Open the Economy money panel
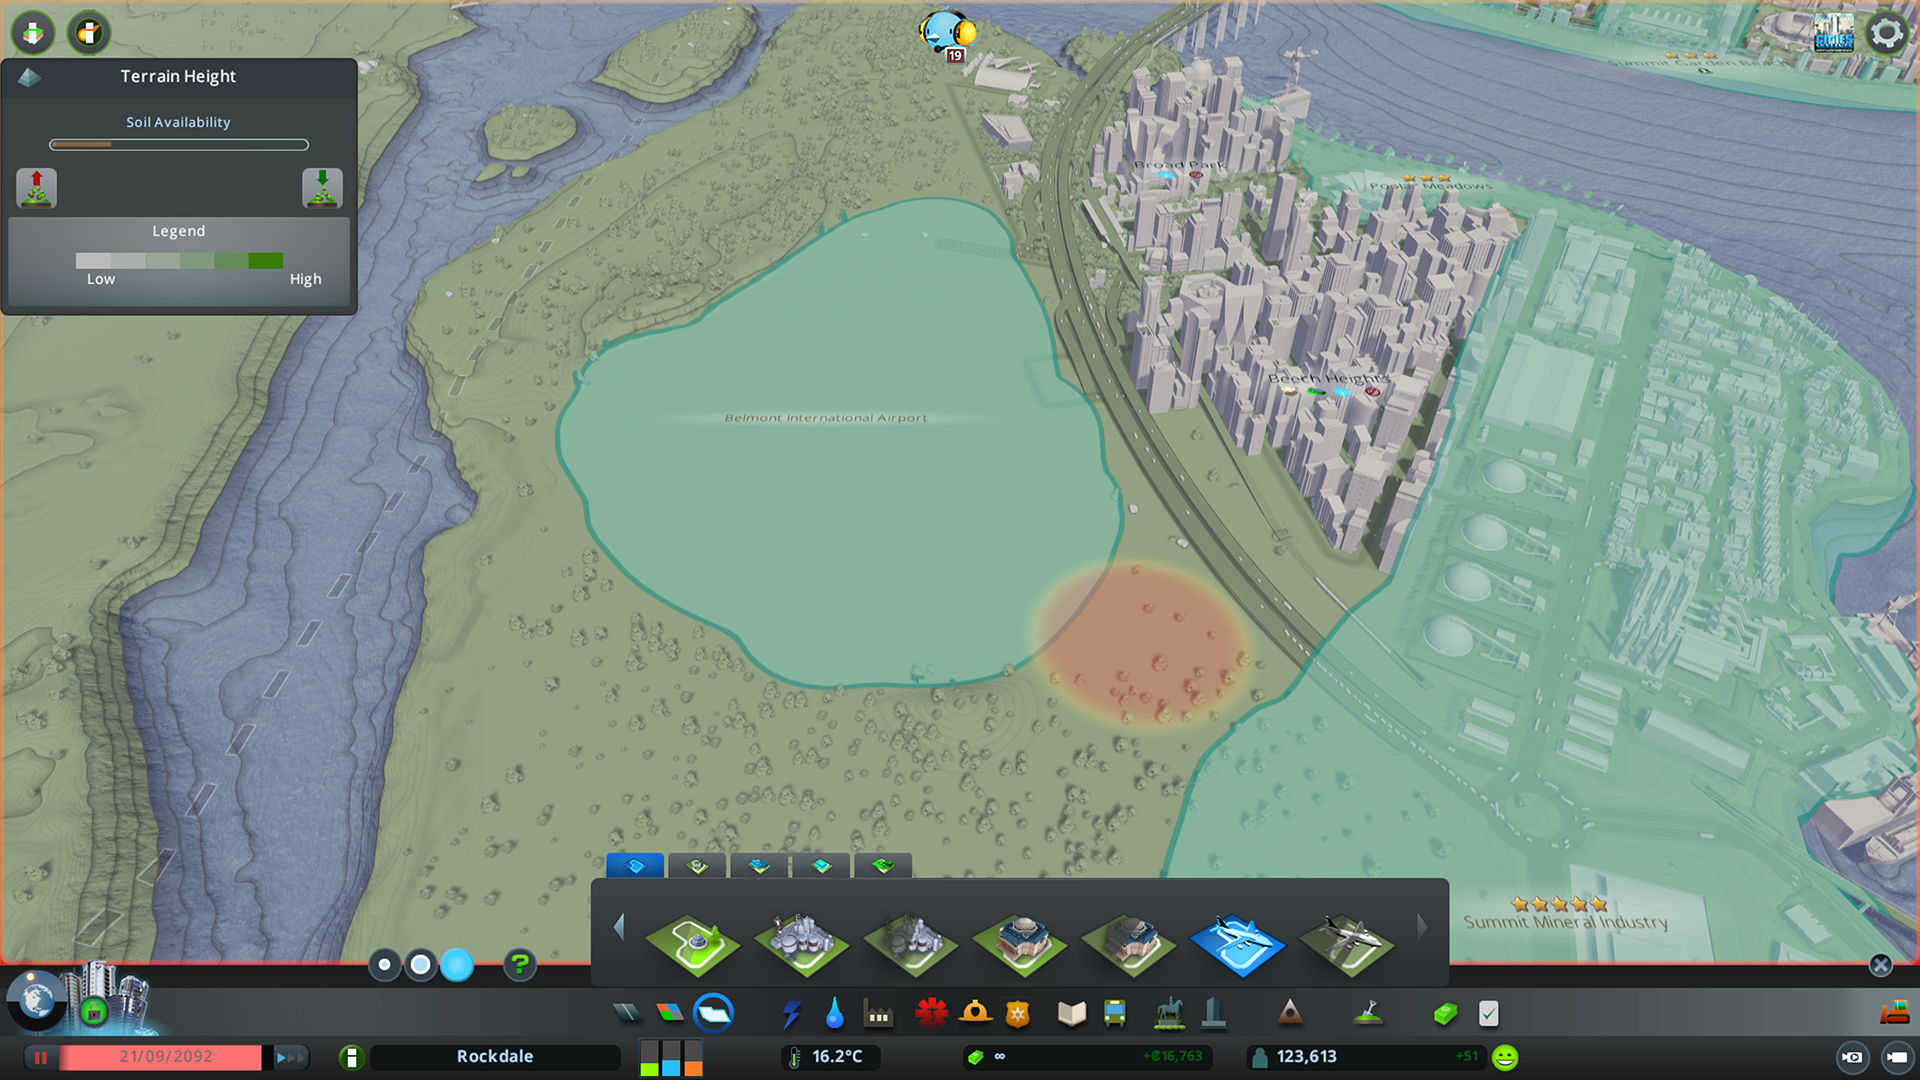The height and width of the screenshot is (1080, 1920). (1444, 1014)
